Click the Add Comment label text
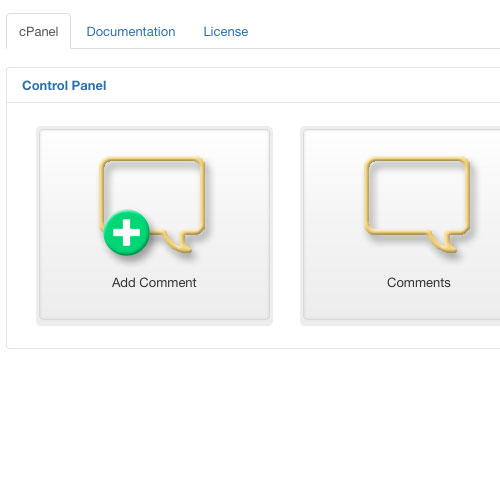 [154, 283]
